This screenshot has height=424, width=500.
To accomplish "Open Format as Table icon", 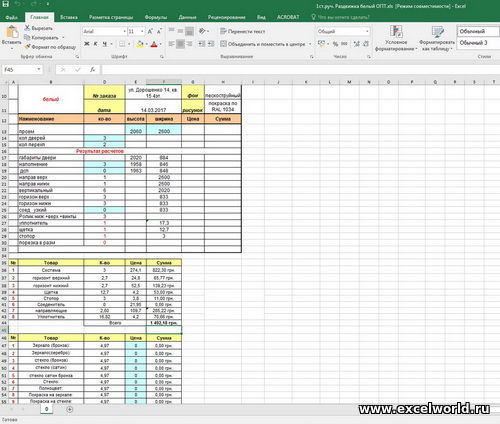I will click(437, 32).
